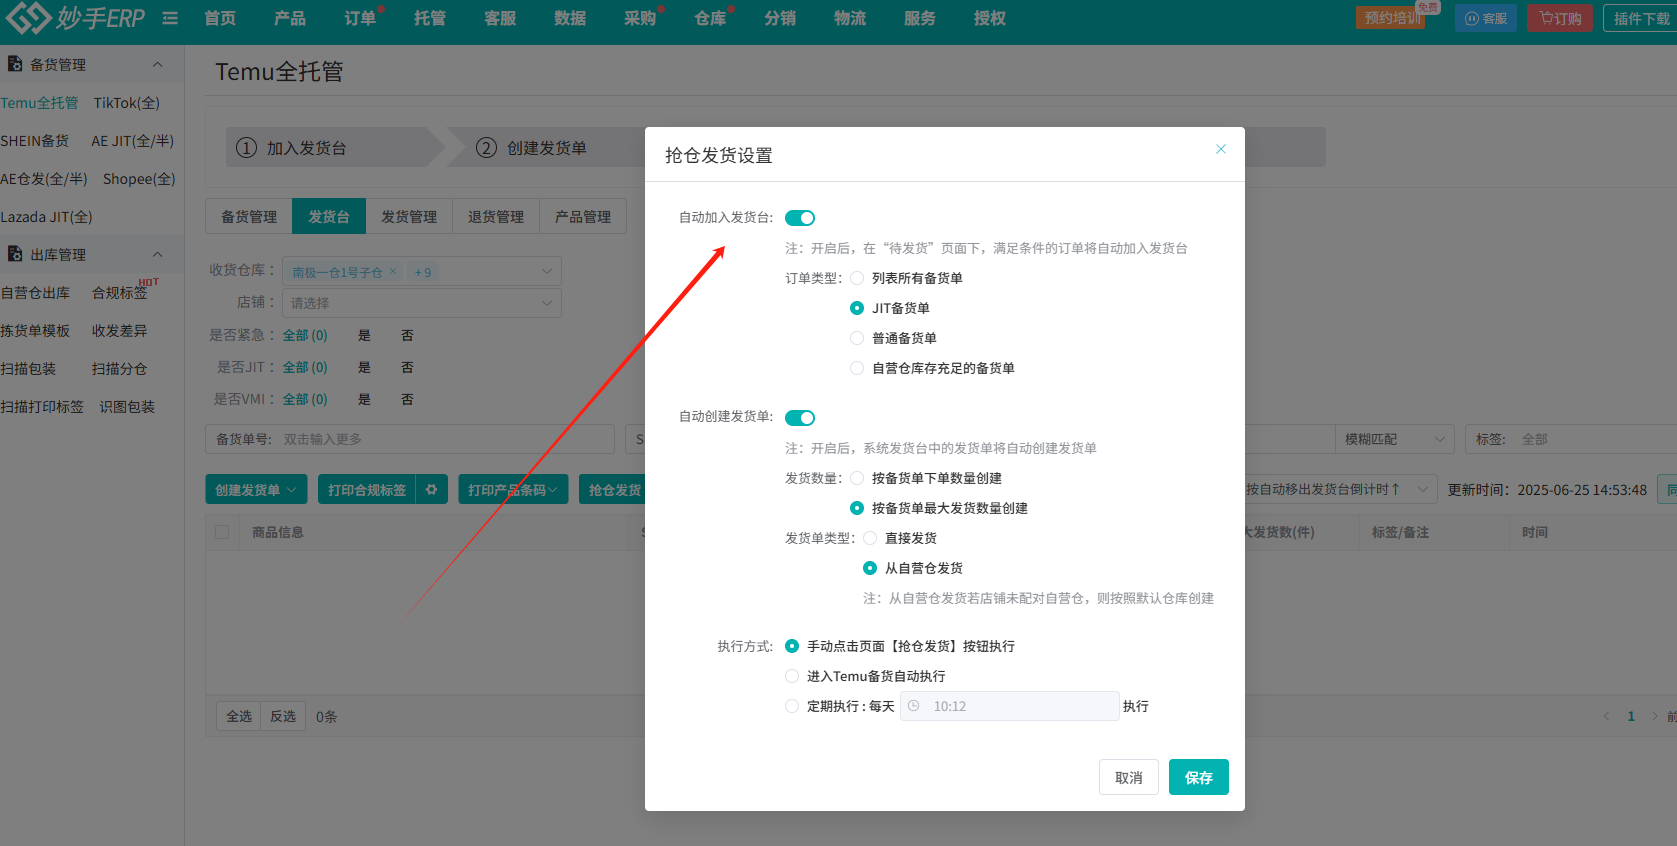
Task: Open 识图包装 in the sidebar
Action: (x=127, y=407)
